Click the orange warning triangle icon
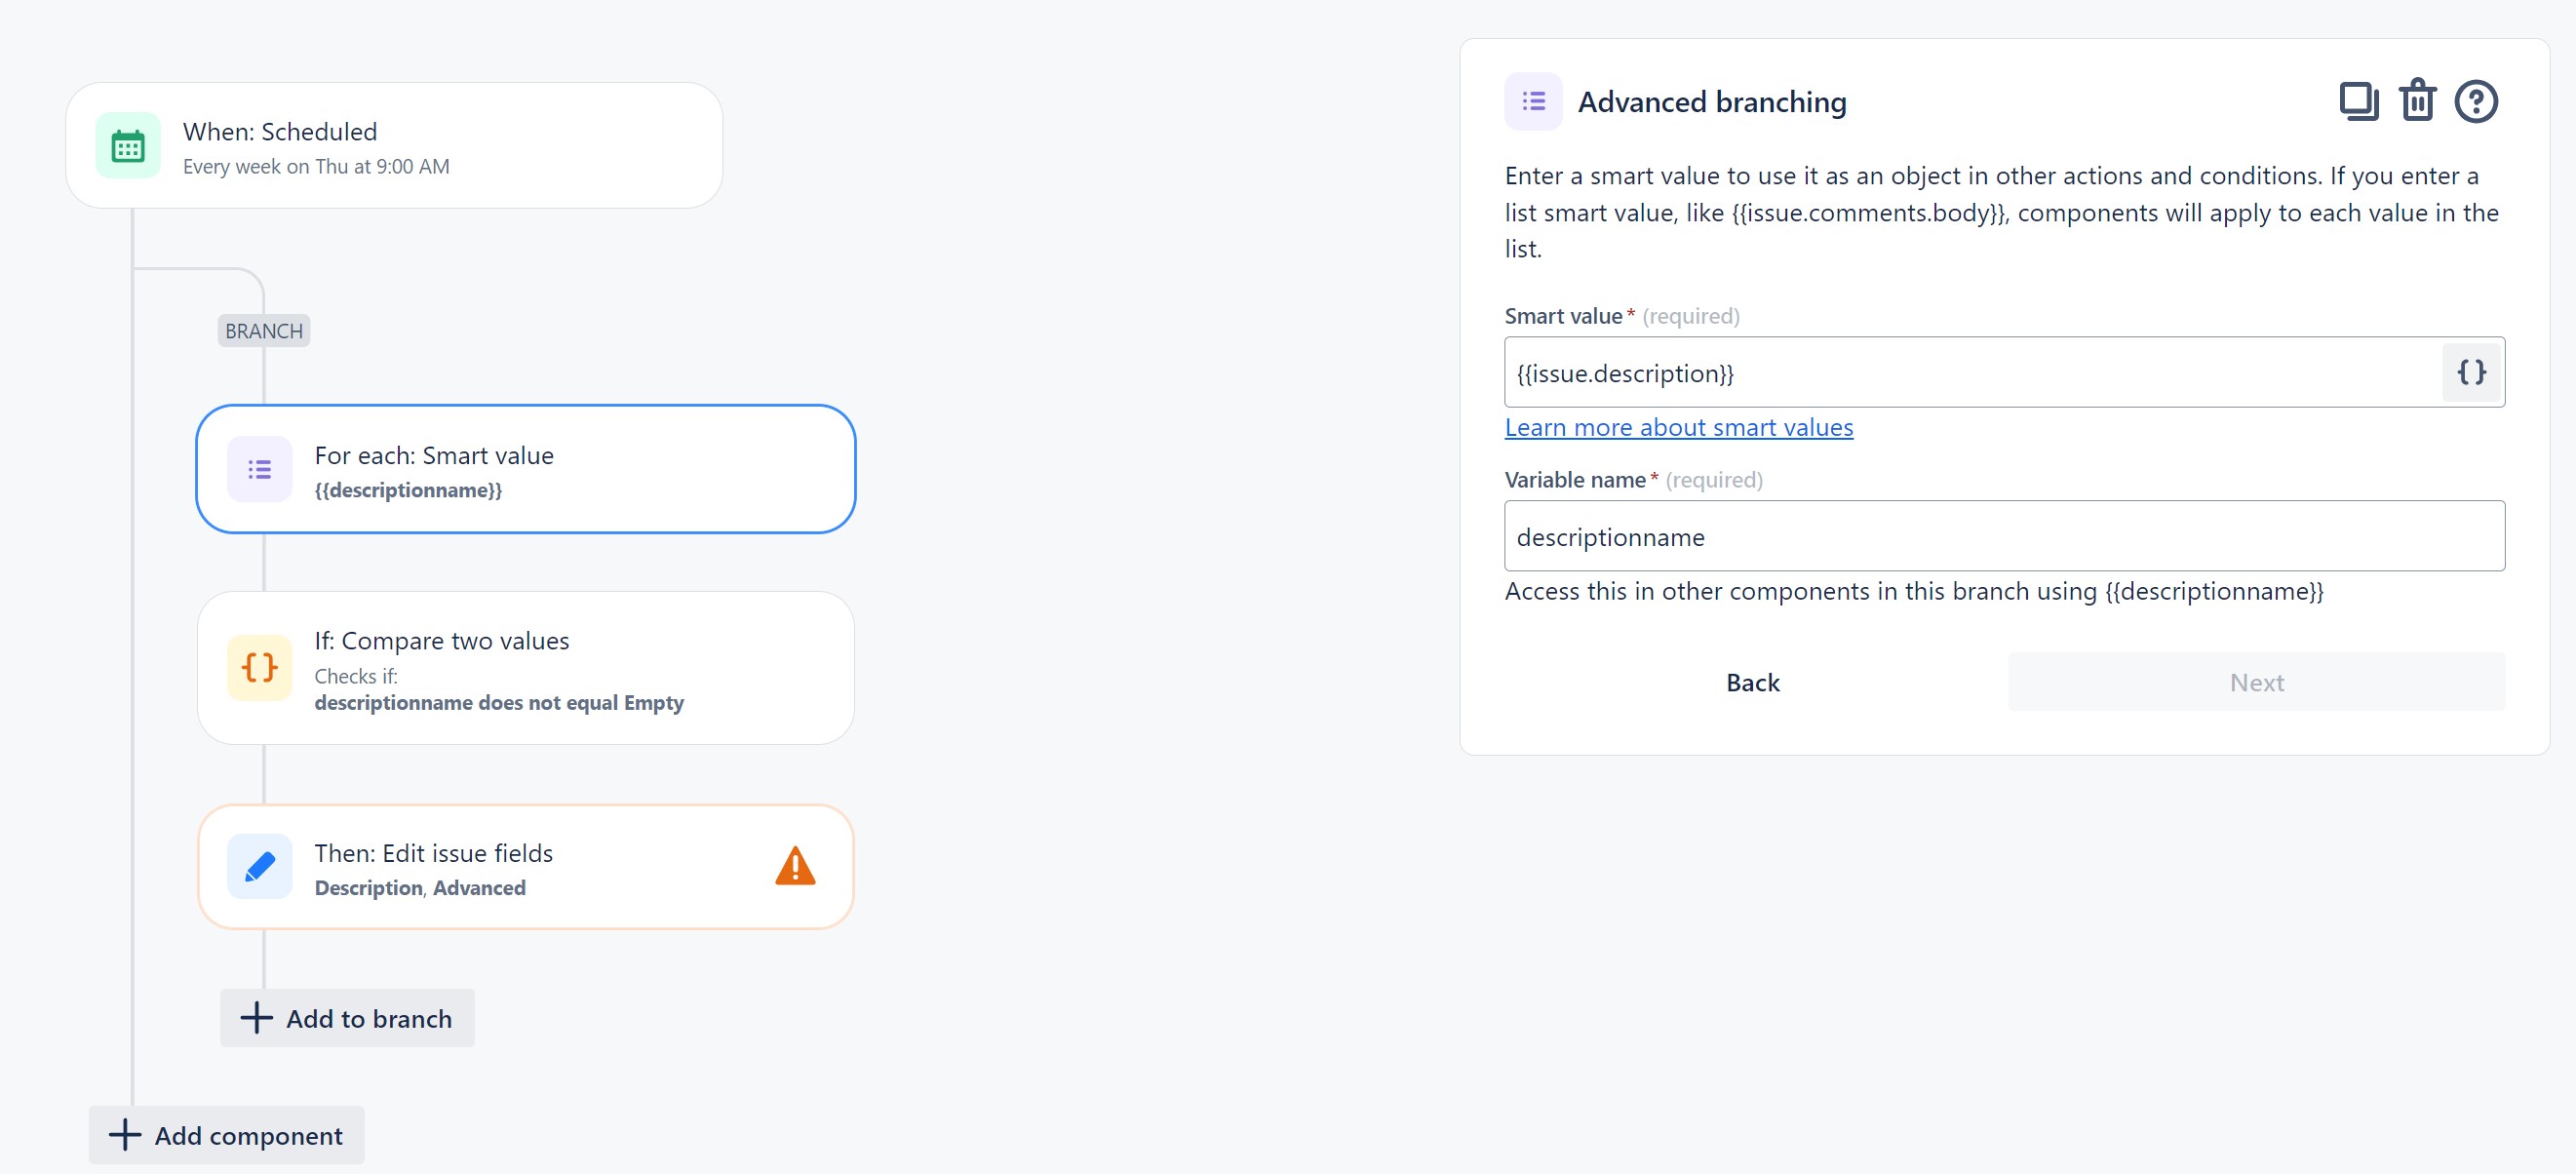Screen dimensions: 2576x1174 (796, 866)
